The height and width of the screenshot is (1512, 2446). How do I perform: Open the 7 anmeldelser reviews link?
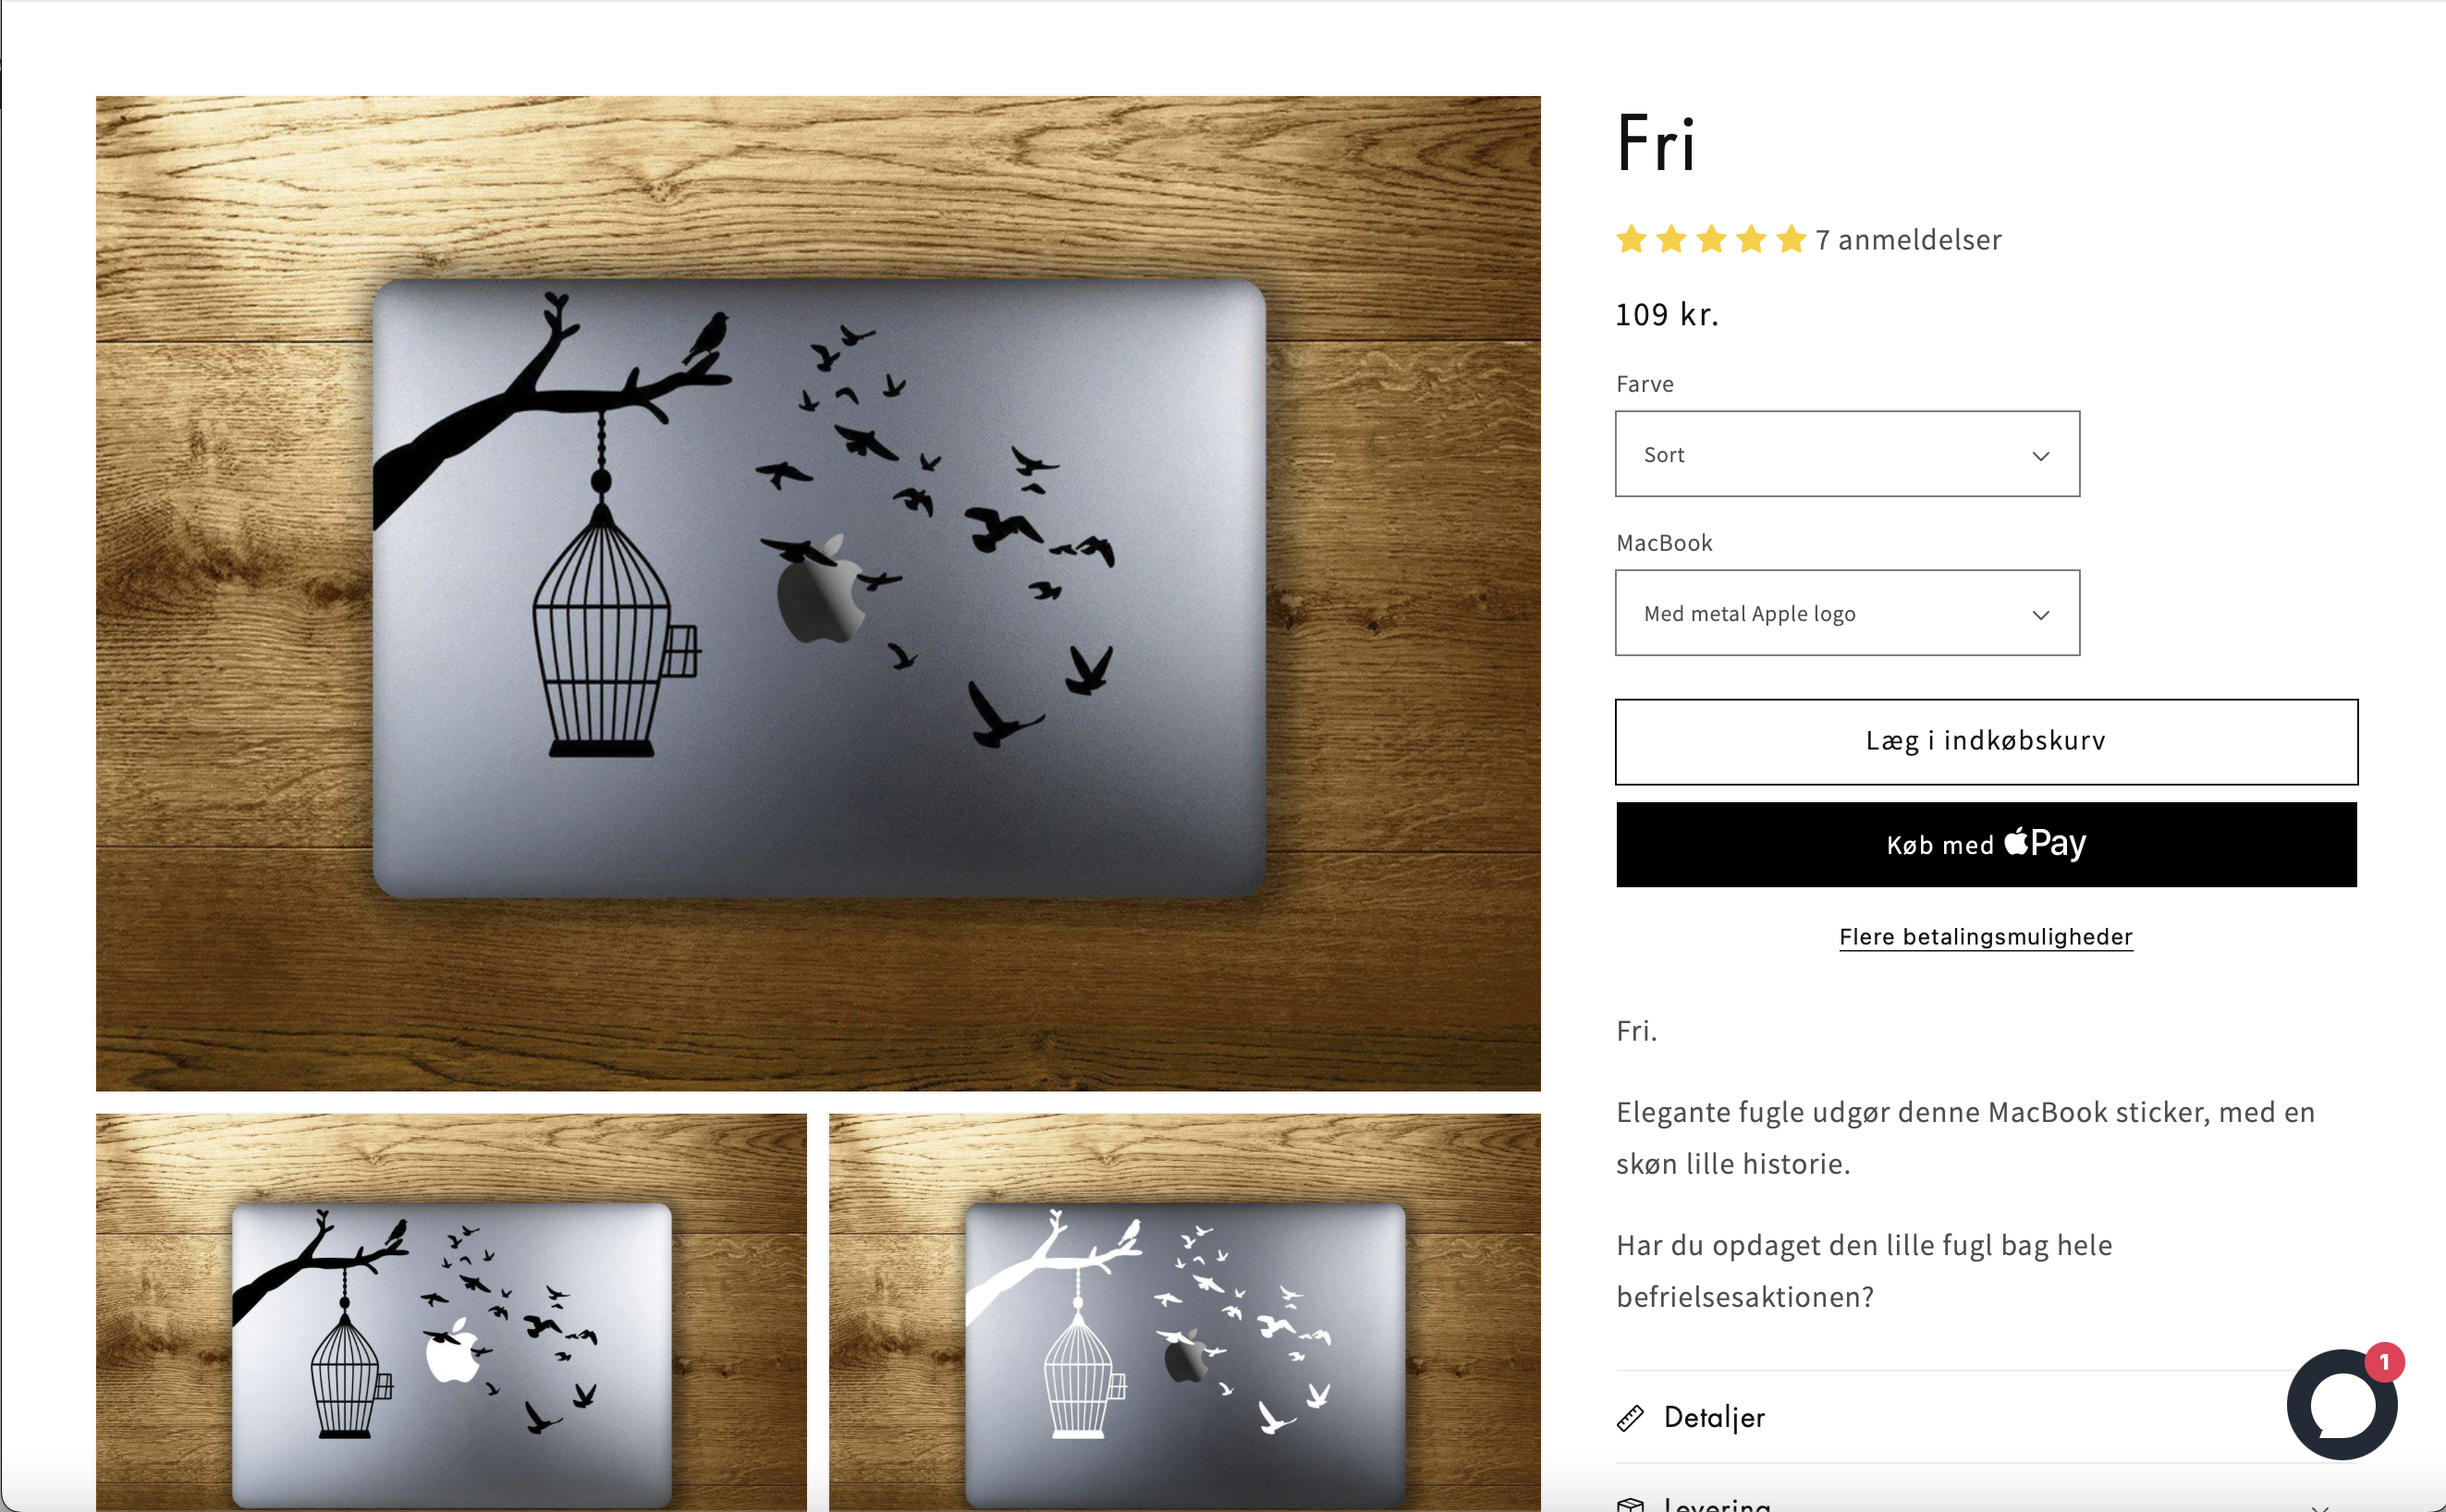pos(1908,240)
